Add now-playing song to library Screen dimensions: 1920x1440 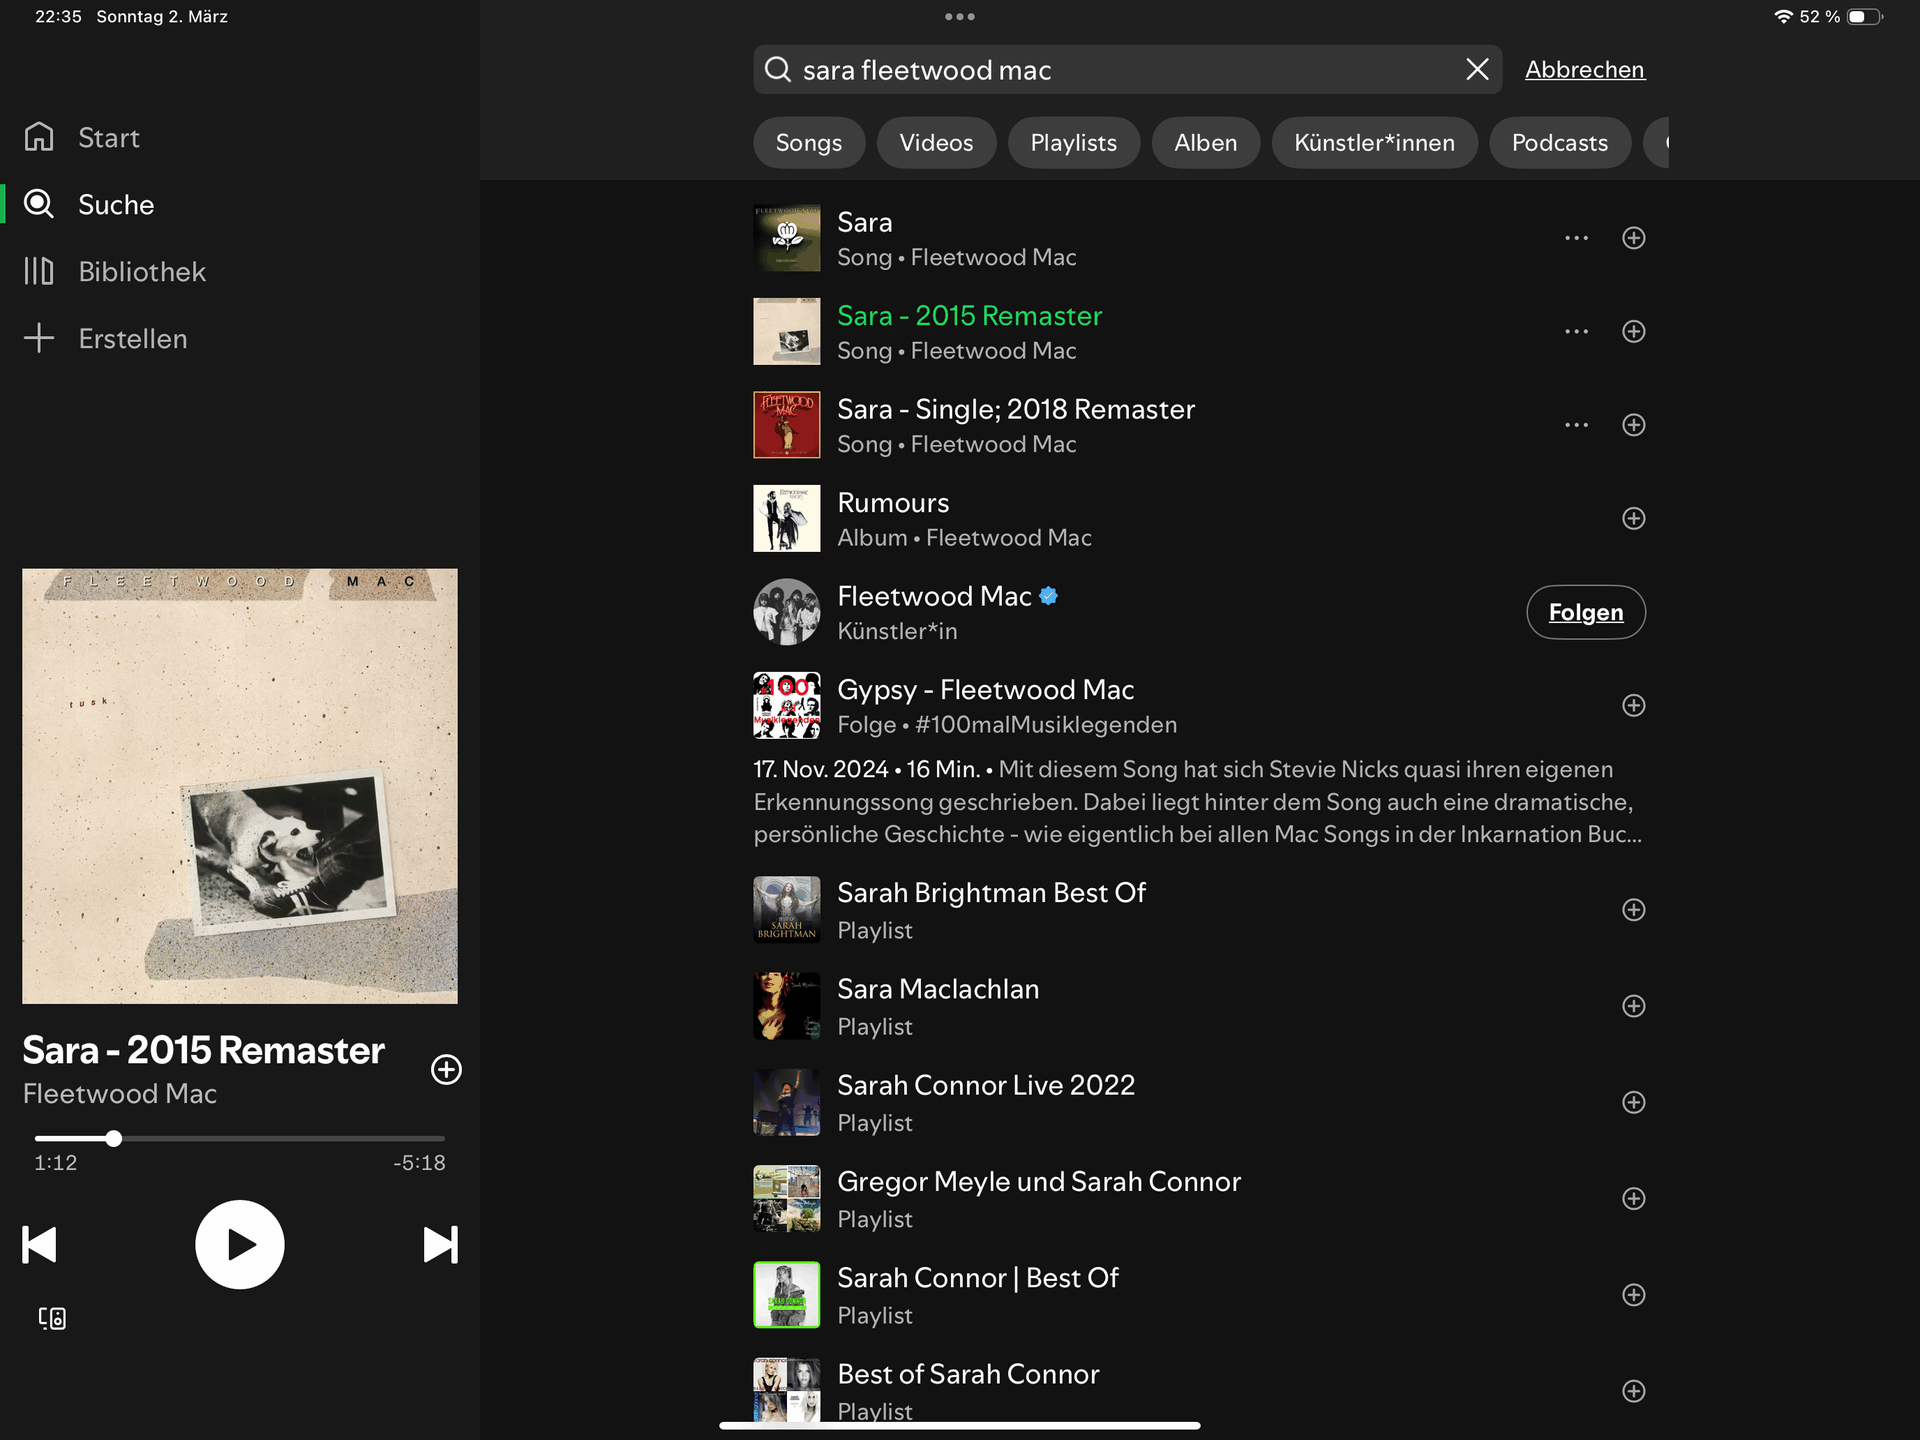tap(446, 1069)
